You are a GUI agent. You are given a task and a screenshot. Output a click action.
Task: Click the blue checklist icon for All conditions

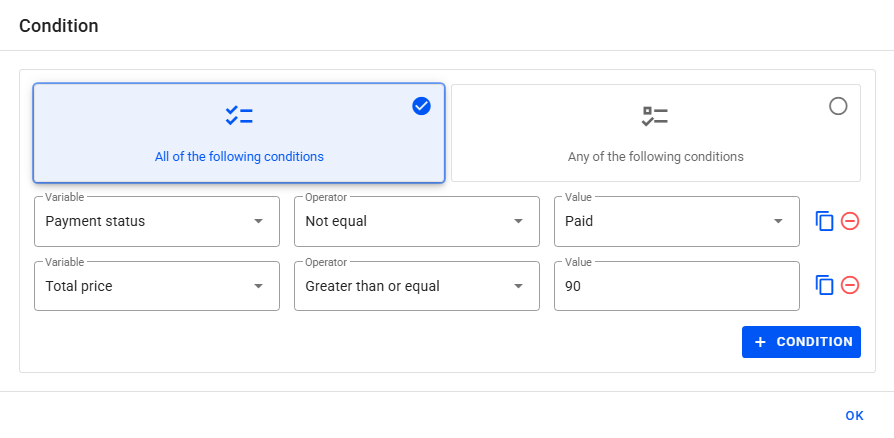click(x=239, y=116)
